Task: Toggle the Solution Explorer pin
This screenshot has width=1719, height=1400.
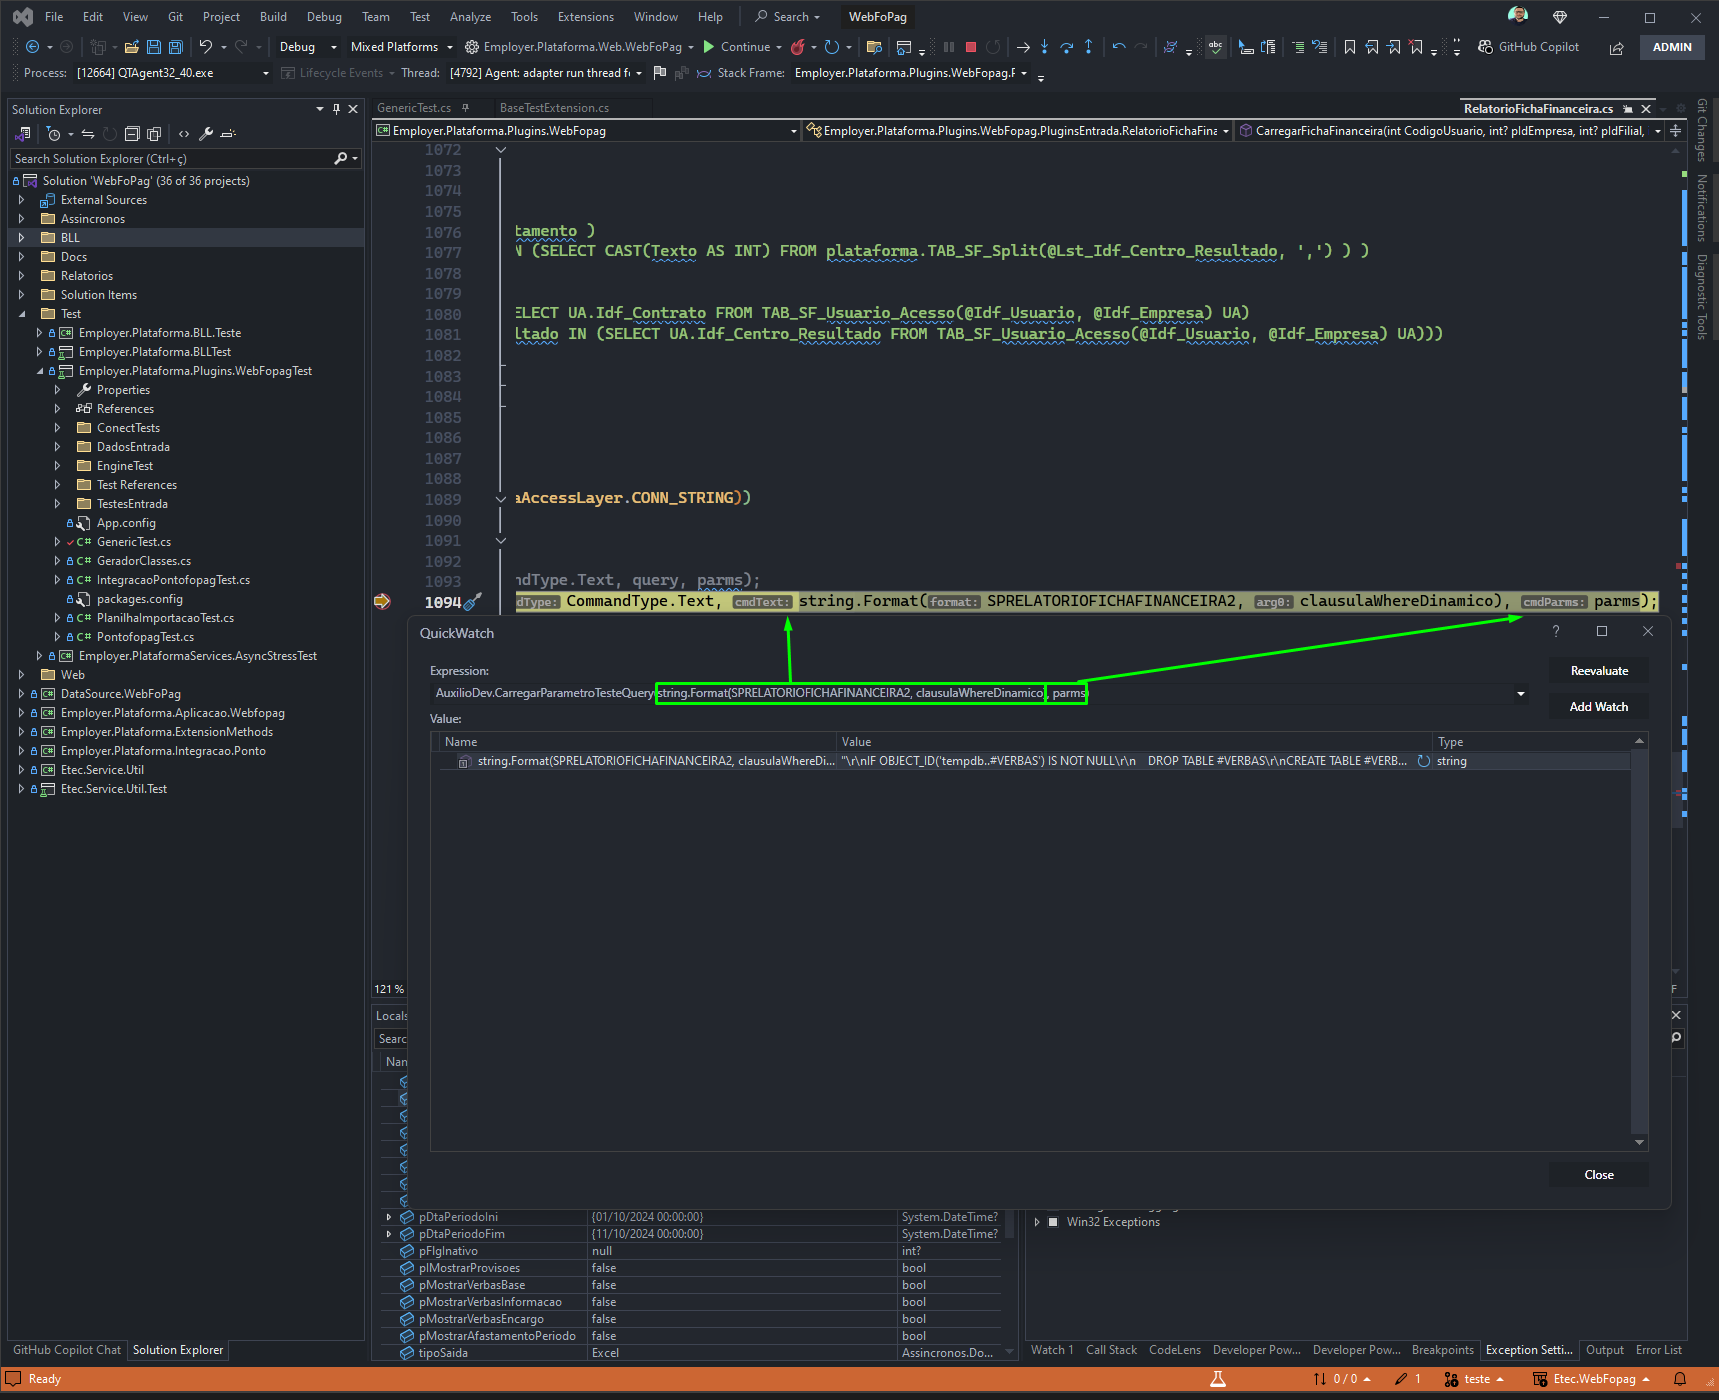Action: click(x=336, y=109)
